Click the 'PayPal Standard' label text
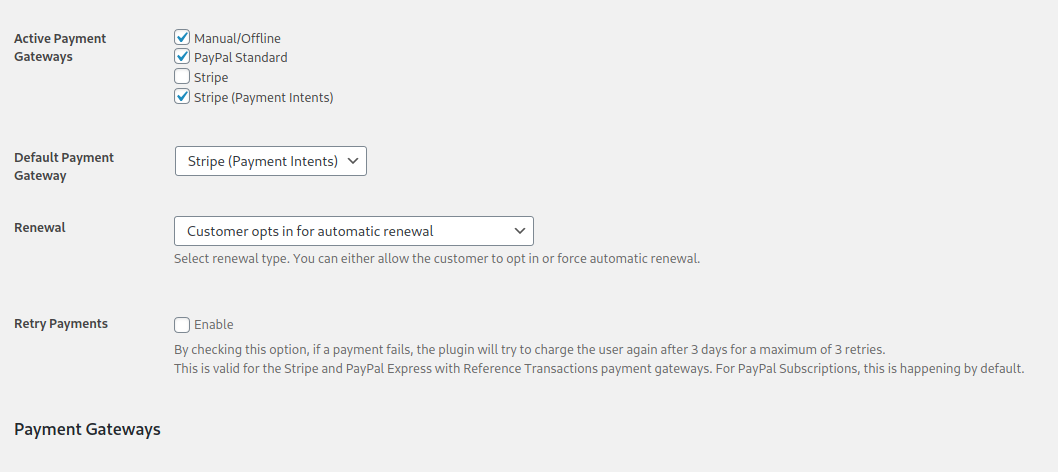The image size is (1058, 472). coord(240,58)
